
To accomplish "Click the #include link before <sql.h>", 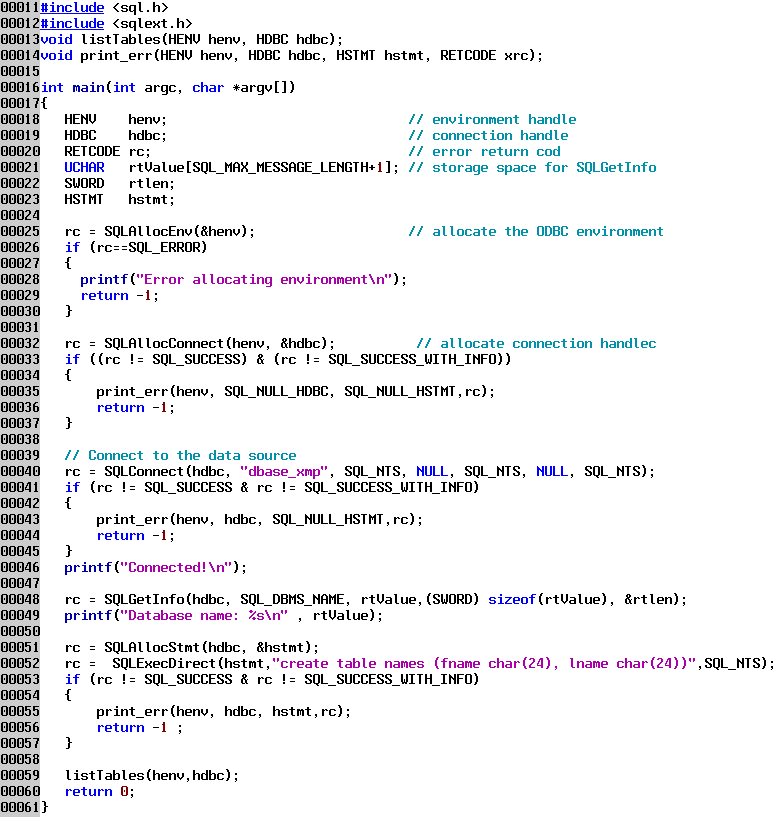I will (x=72, y=8).
